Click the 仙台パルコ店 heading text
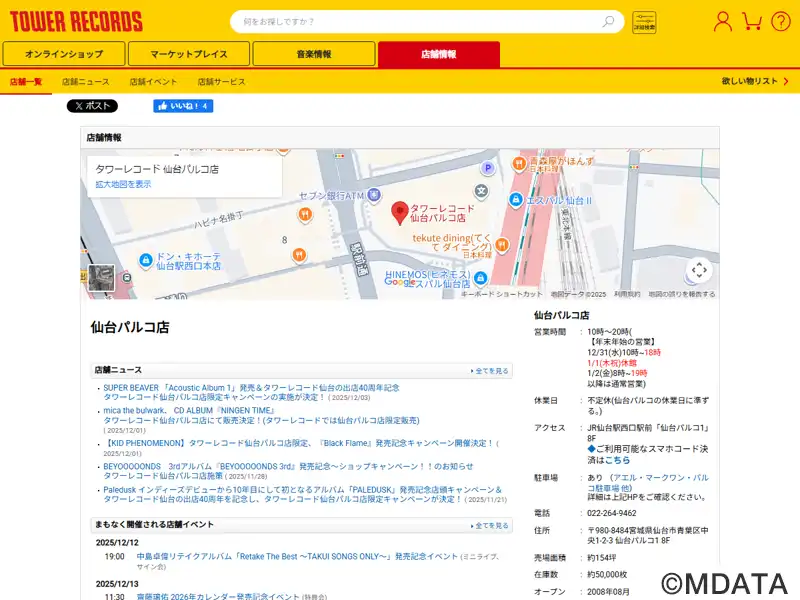The height and width of the screenshot is (600, 800). (x=130, y=327)
